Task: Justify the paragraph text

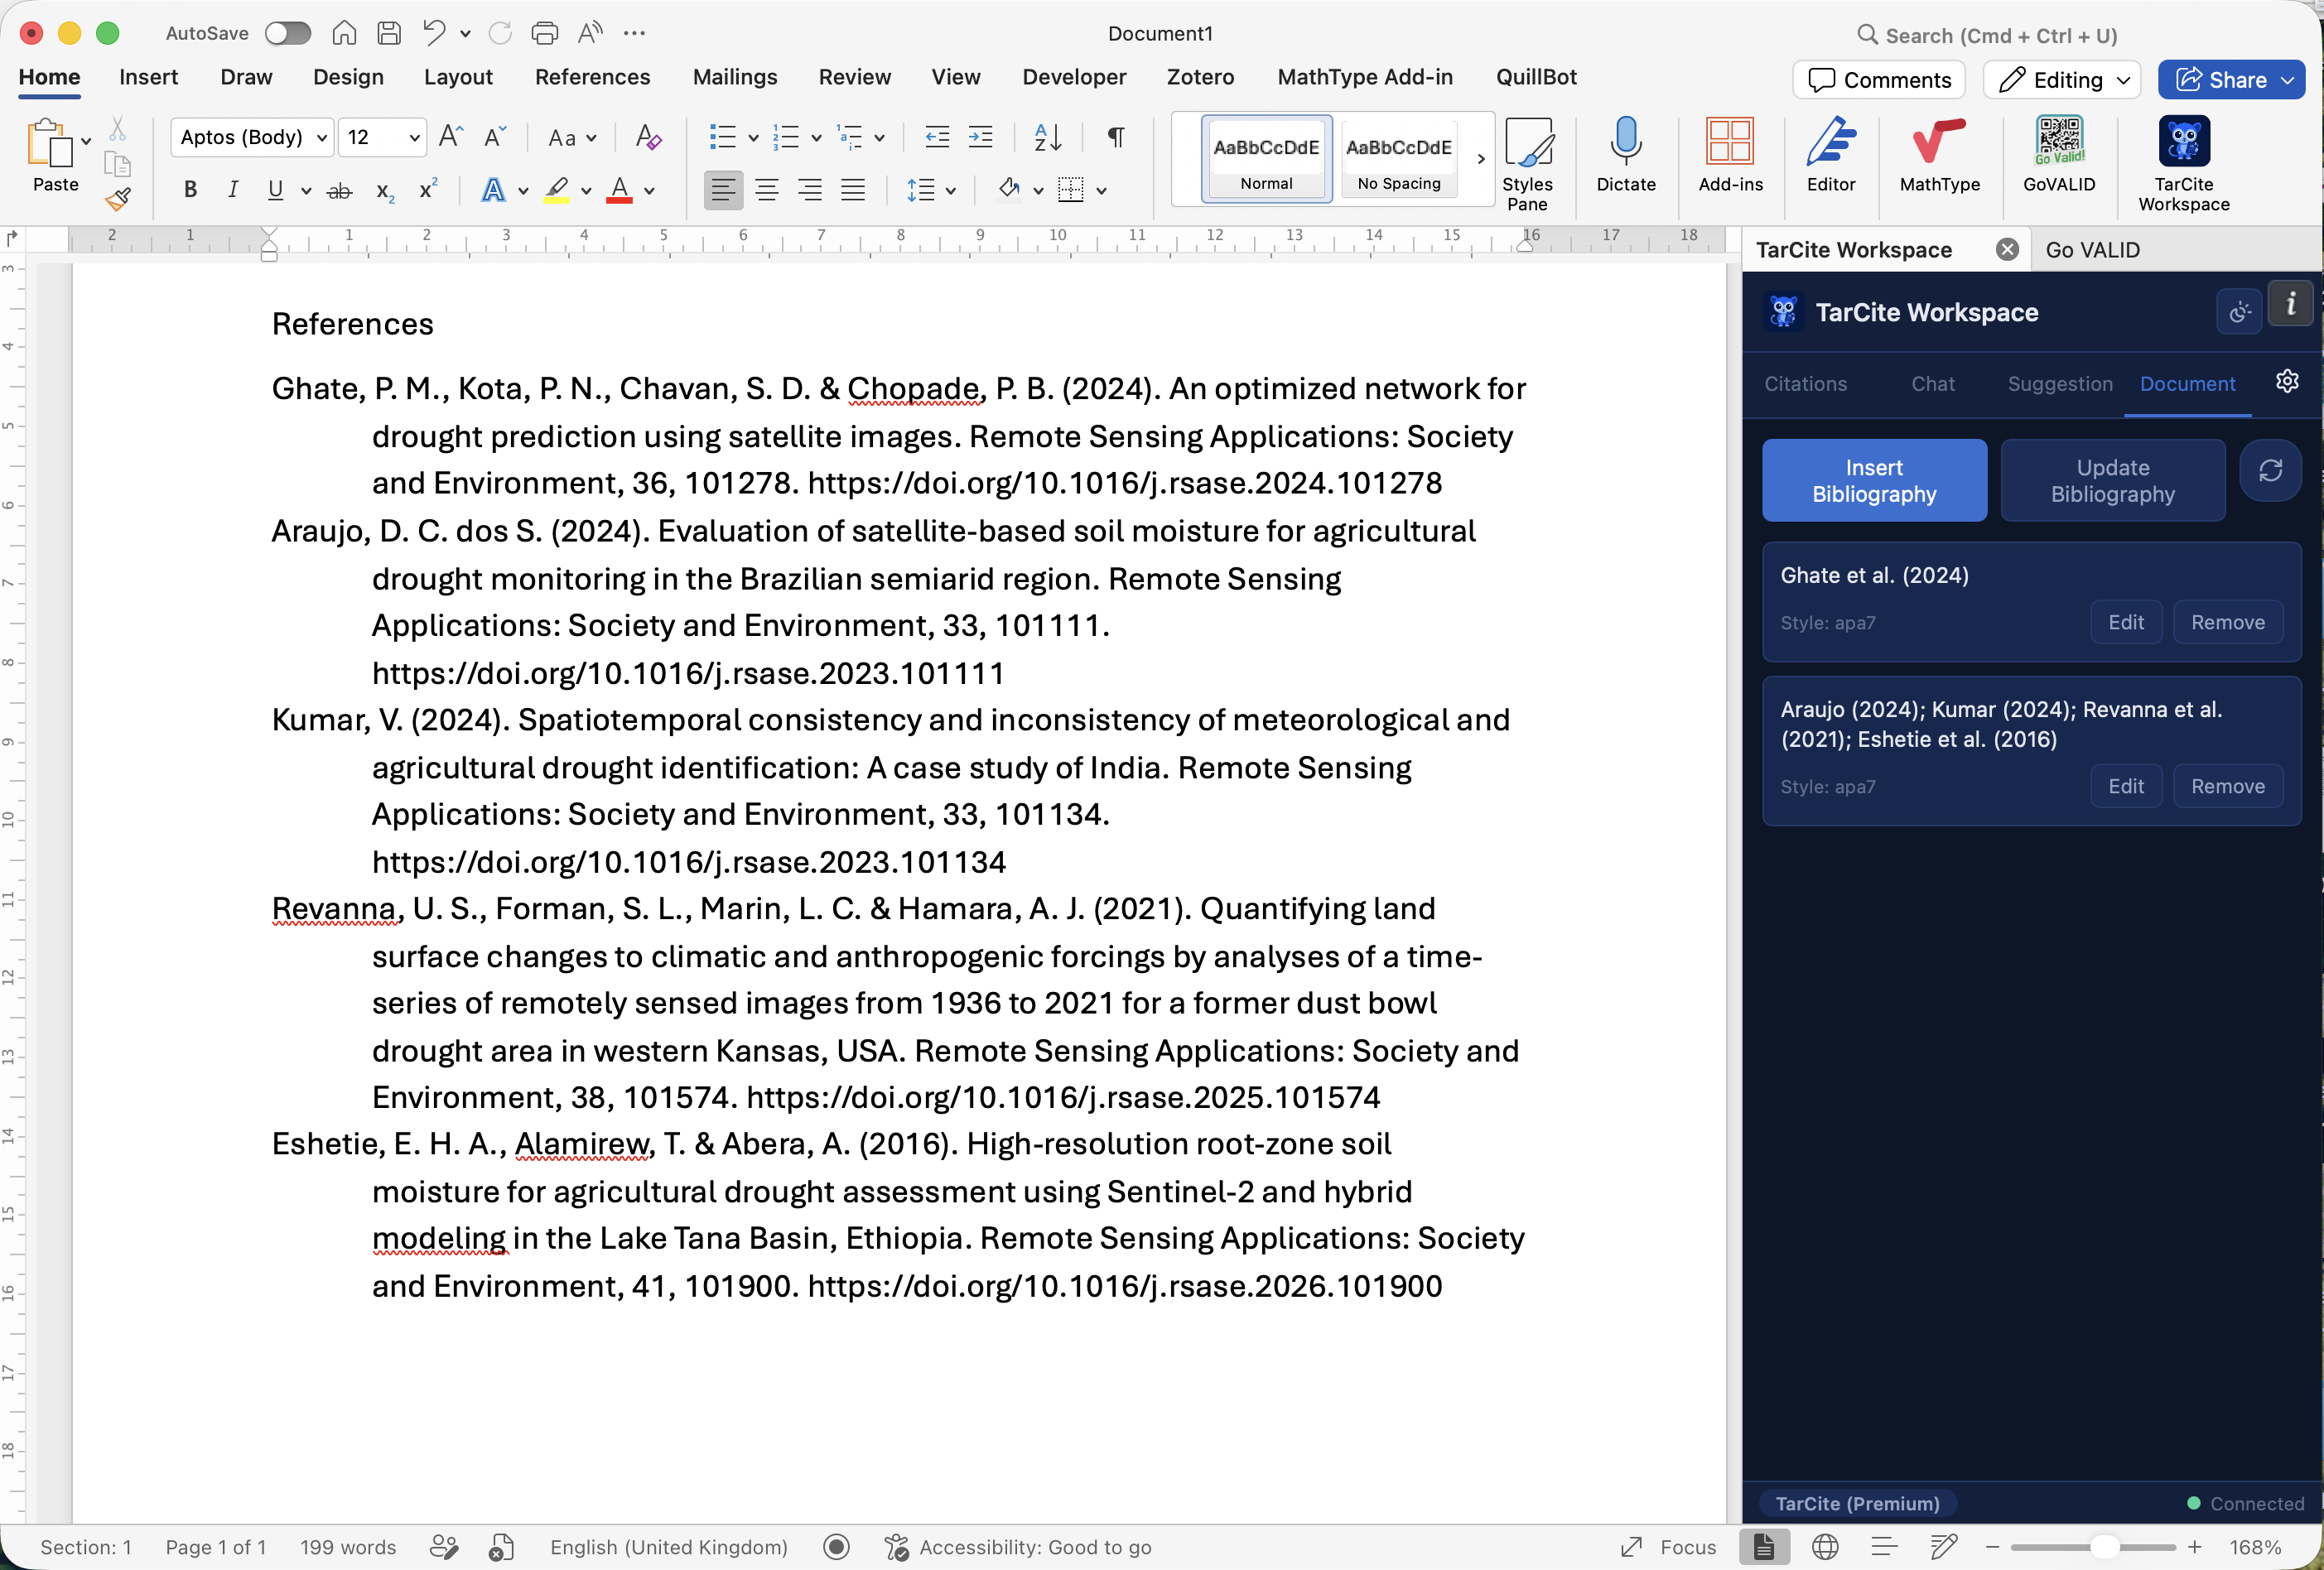Action: 853,190
